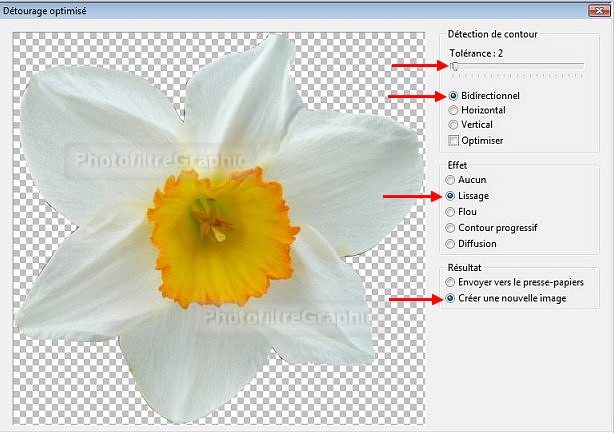Choose Horizontal contour detection
This screenshot has height=433, width=614.
[454, 110]
